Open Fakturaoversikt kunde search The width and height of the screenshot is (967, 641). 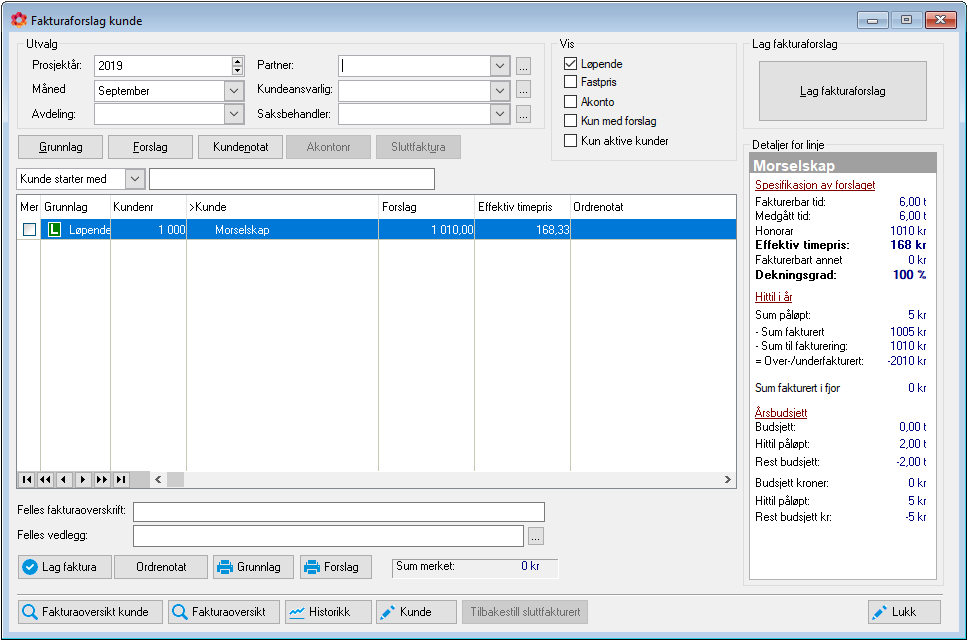pyautogui.click(x=91, y=612)
